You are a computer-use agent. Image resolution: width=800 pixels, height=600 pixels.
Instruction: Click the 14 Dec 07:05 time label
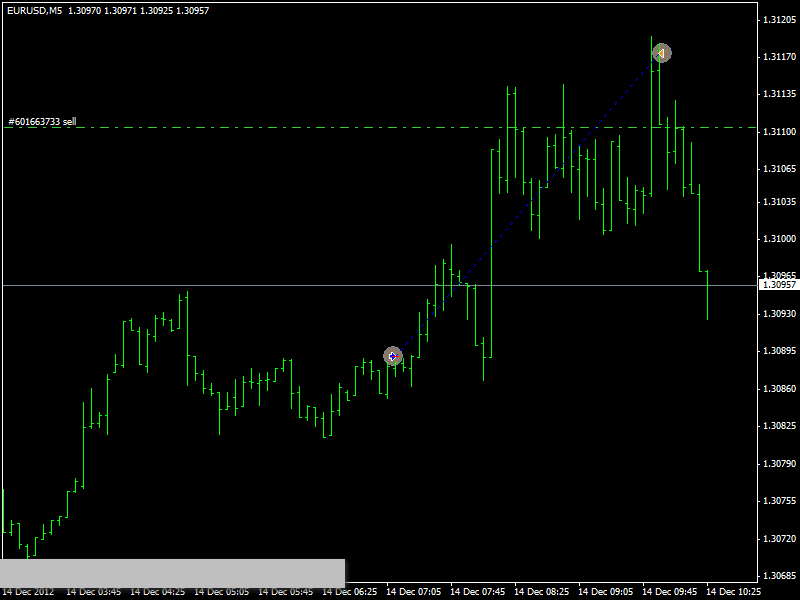click(413, 592)
